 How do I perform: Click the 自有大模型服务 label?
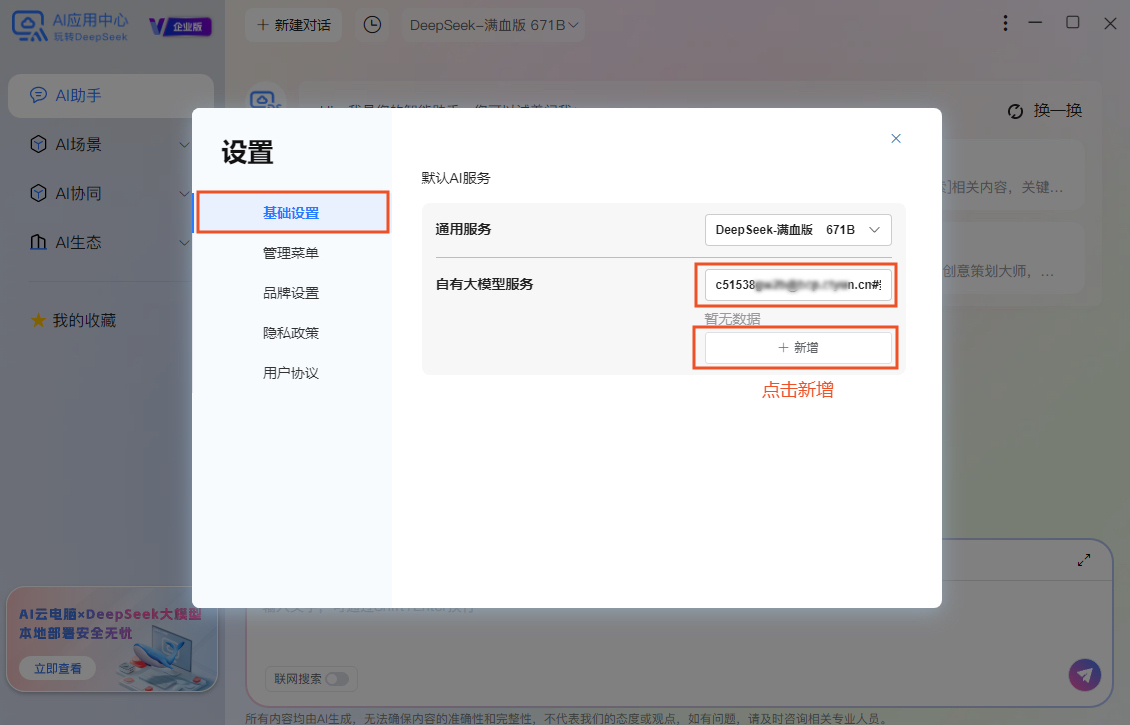(x=484, y=284)
